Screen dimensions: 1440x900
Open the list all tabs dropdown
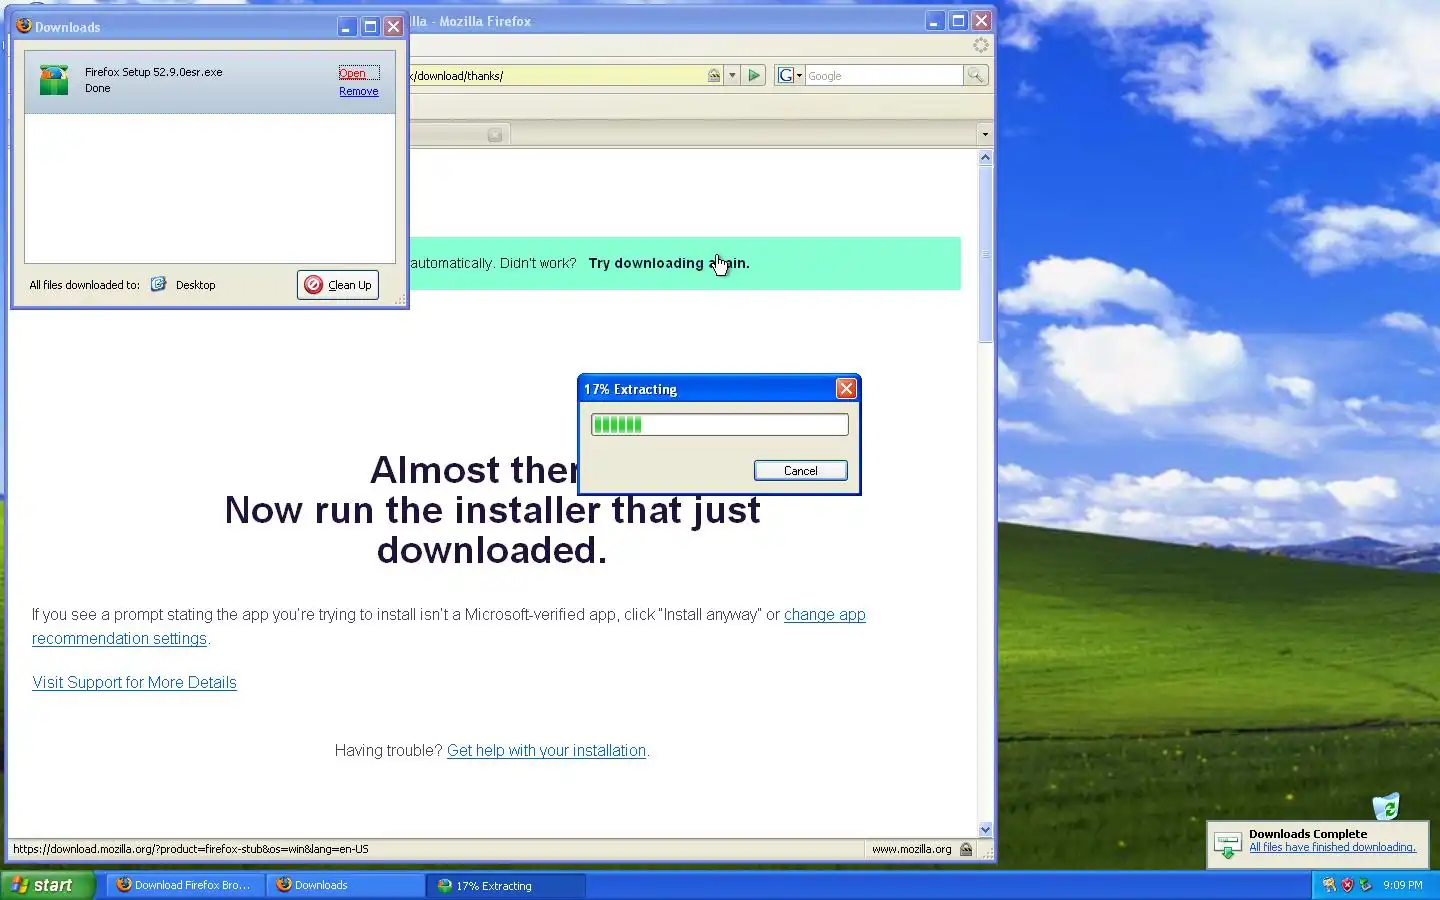[x=984, y=134]
